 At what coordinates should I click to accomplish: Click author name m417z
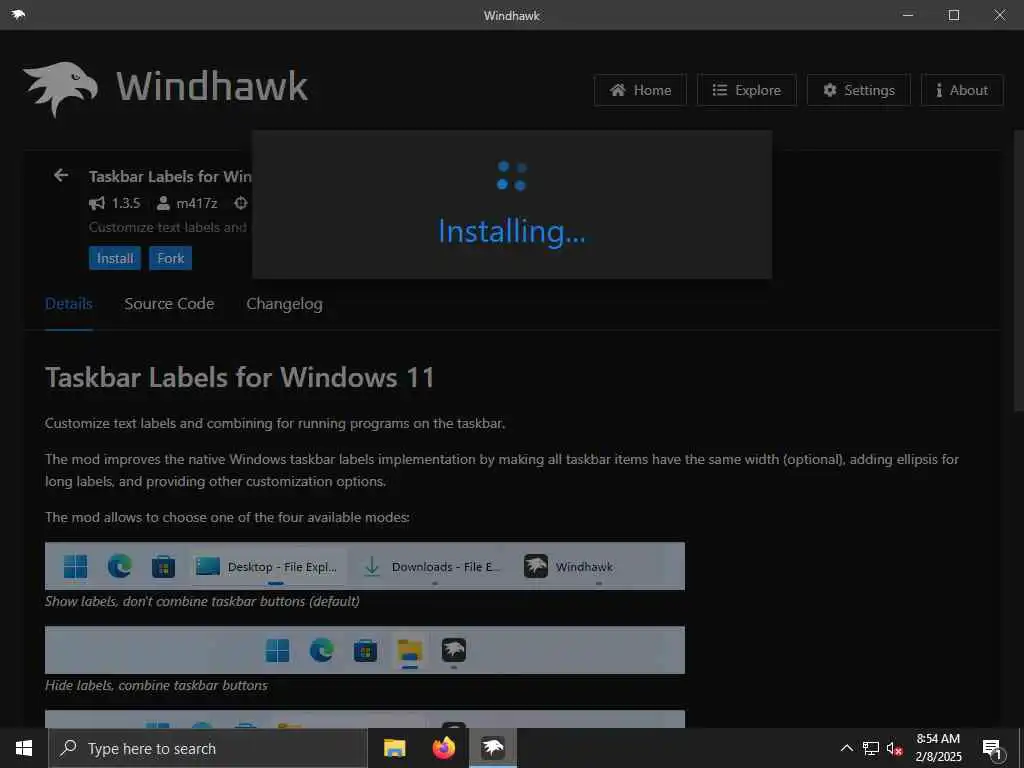[x=197, y=203]
